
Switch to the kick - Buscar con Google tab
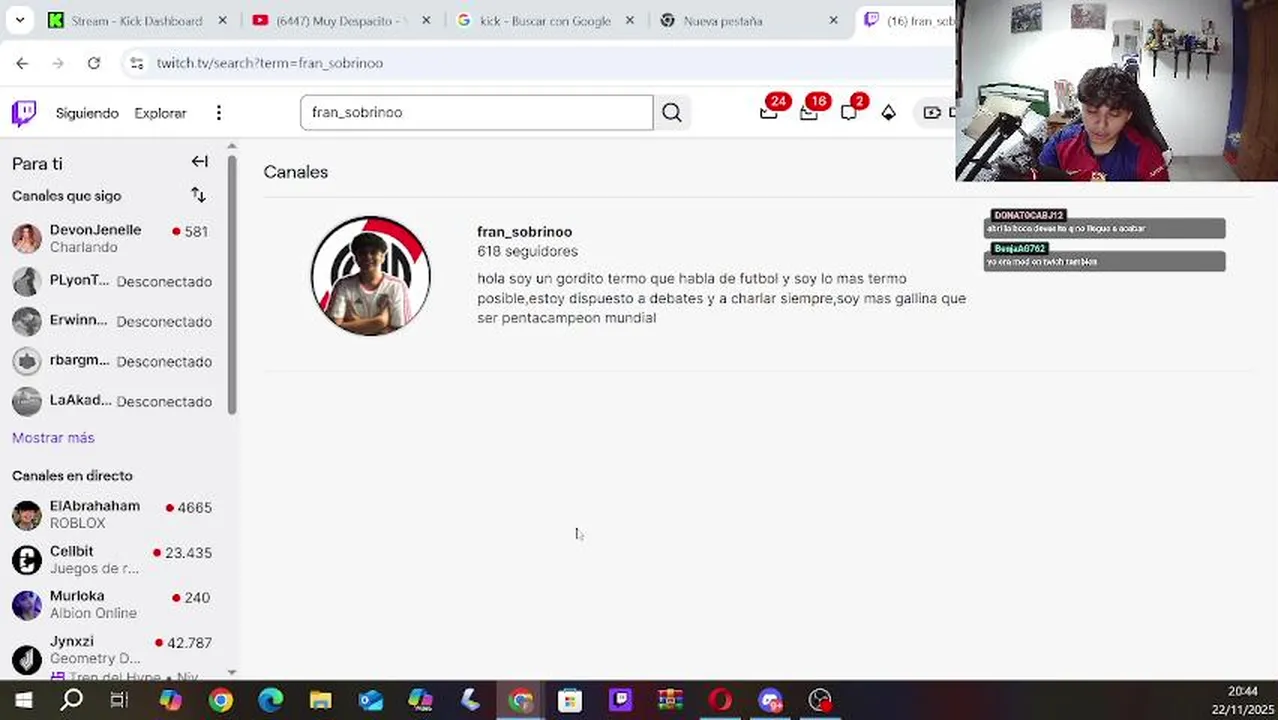(533, 20)
